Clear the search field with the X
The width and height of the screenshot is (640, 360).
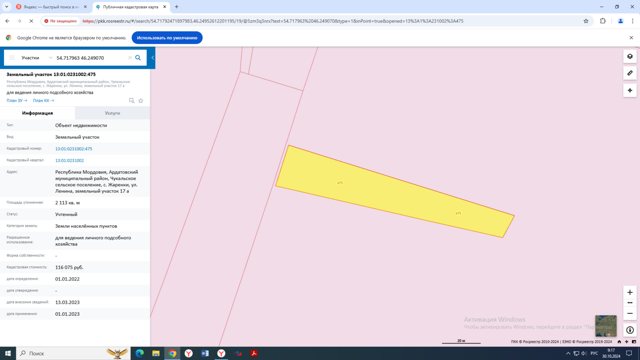[130, 58]
